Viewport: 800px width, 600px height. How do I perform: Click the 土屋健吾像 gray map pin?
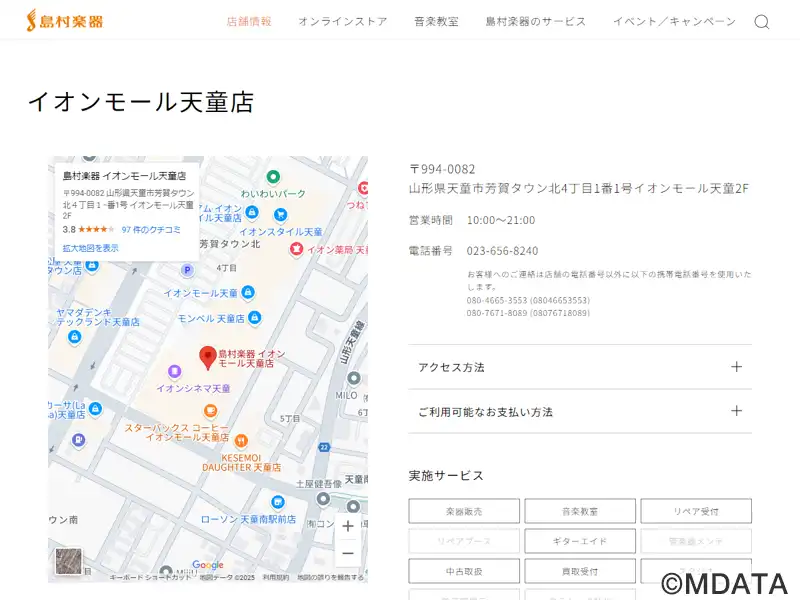coord(323,499)
